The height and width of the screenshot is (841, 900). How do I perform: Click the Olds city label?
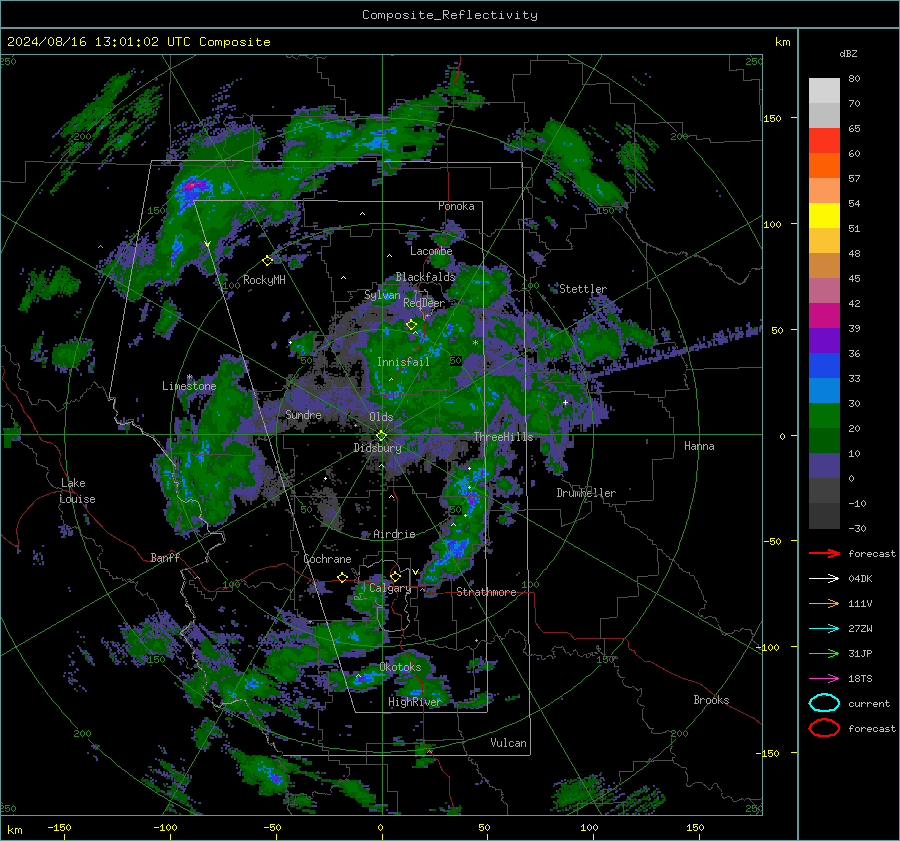tap(381, 417)
